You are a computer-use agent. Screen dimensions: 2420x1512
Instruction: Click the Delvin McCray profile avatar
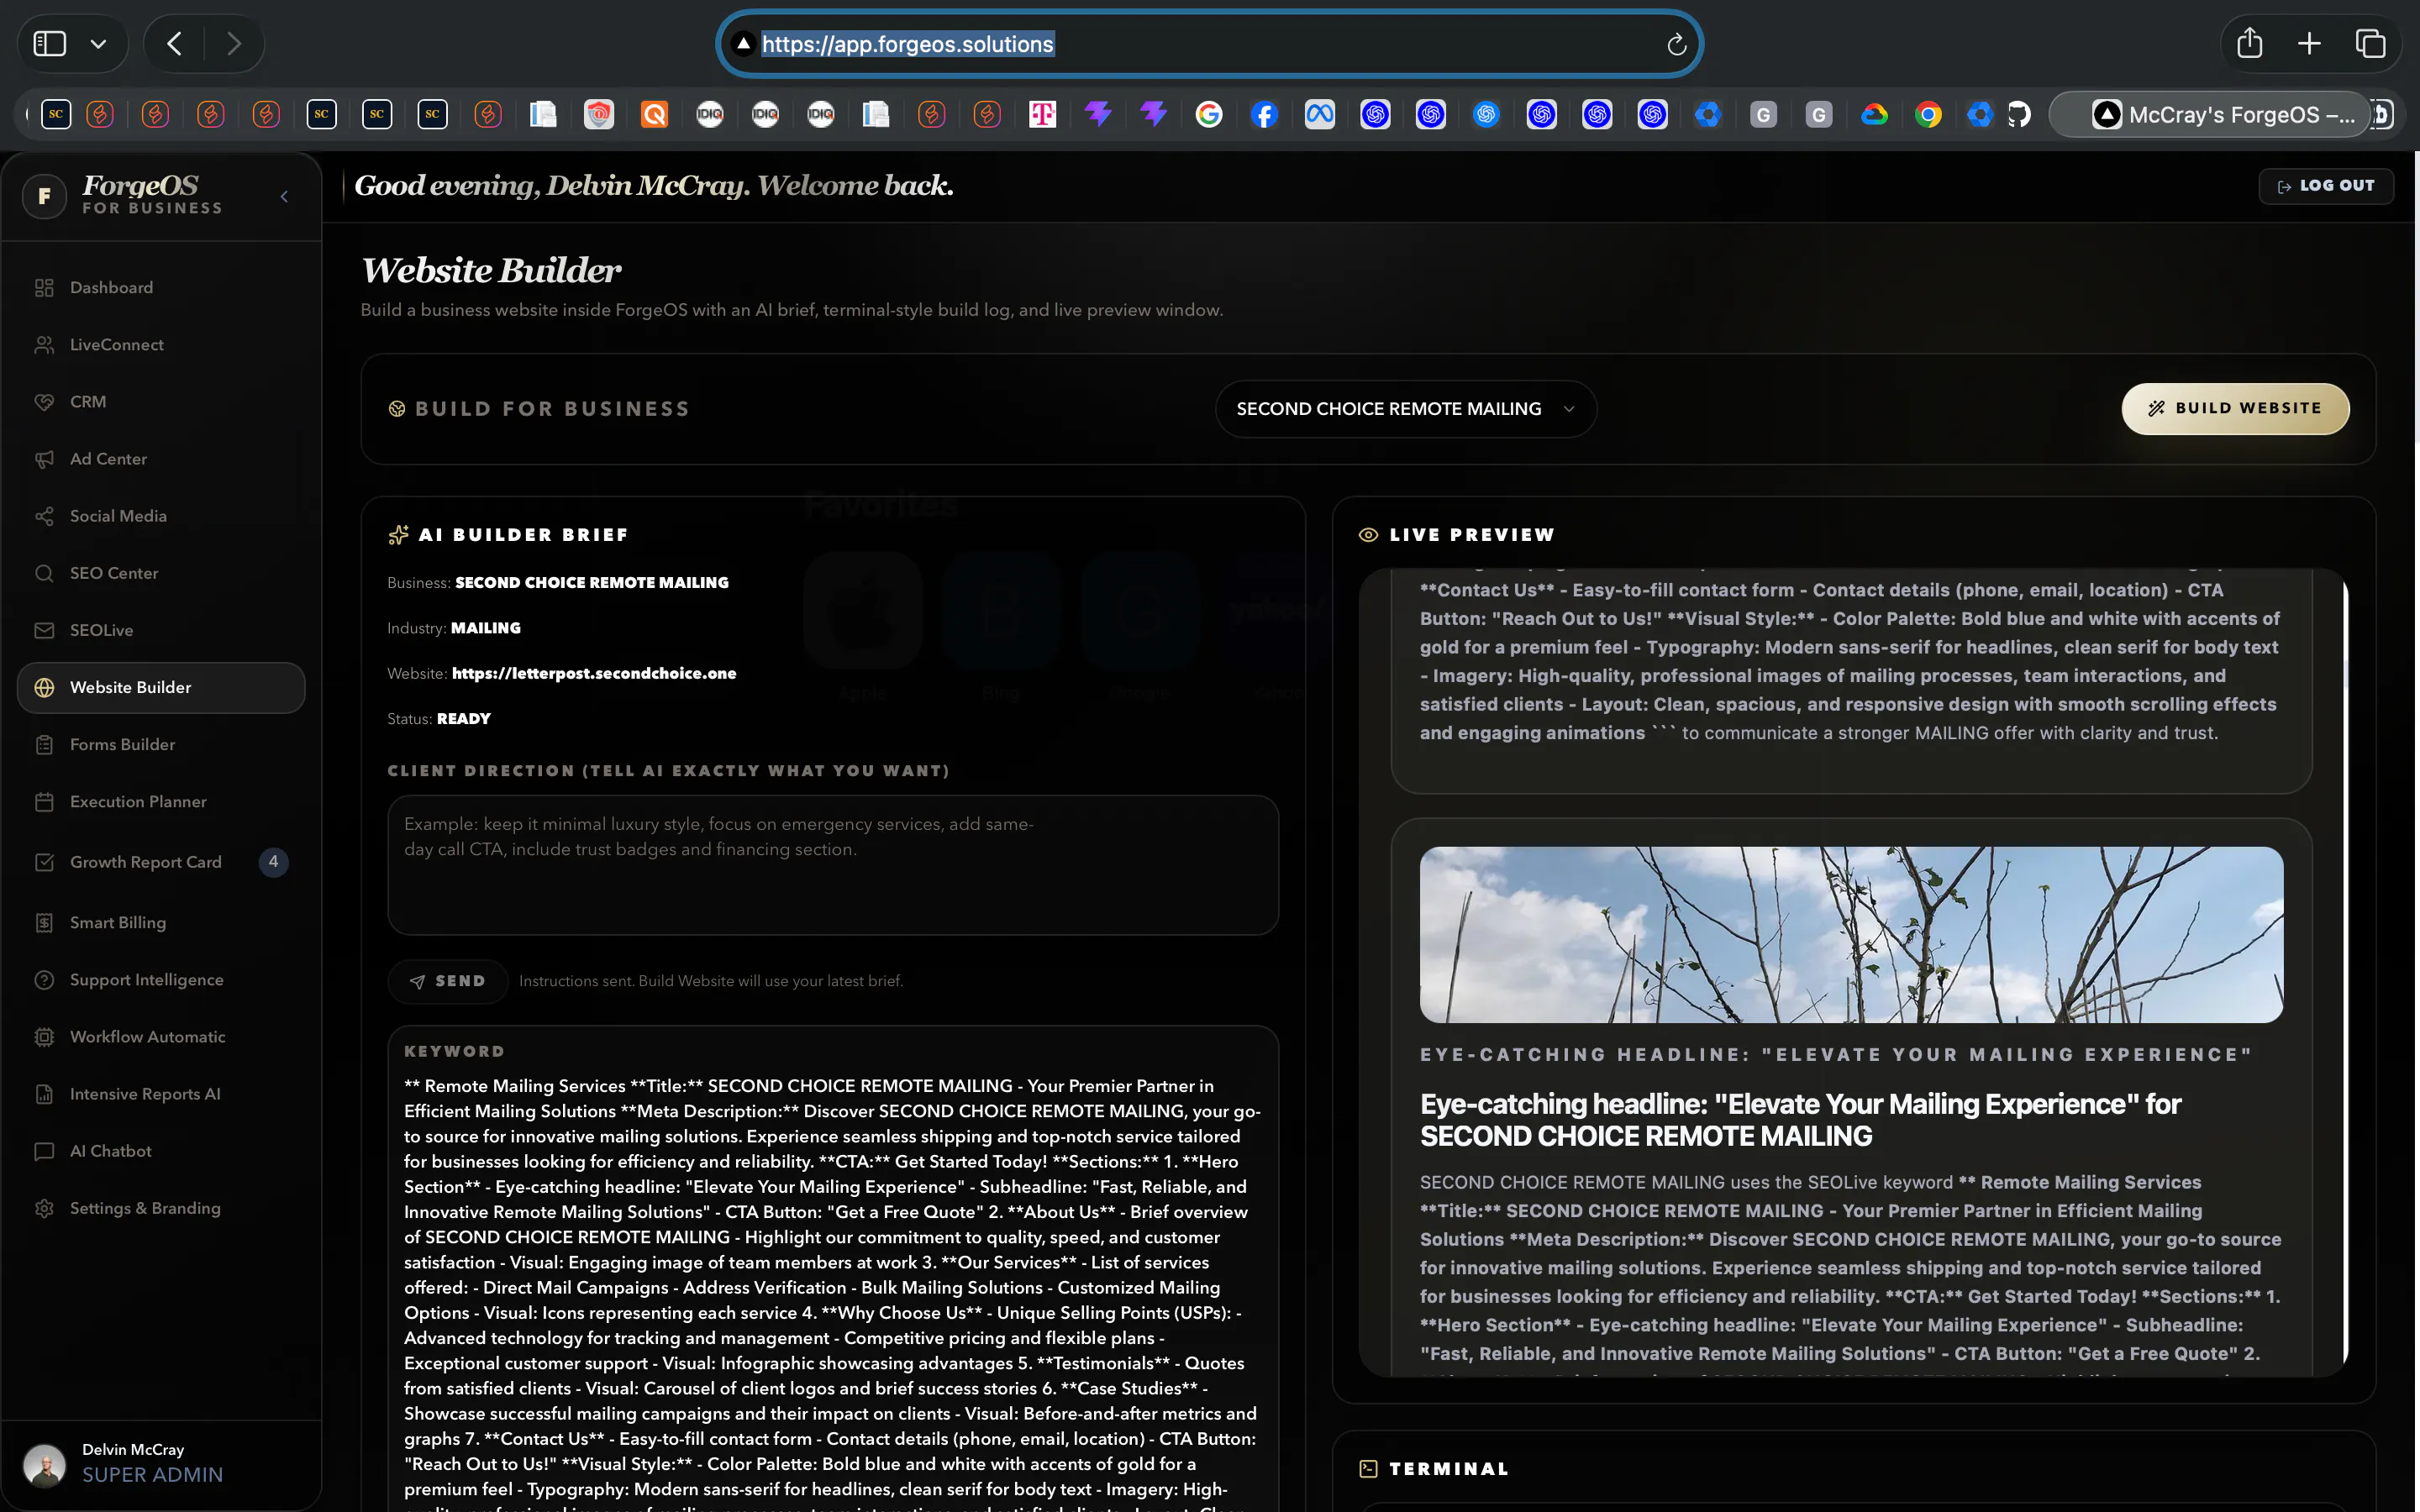click(44, 1465)
